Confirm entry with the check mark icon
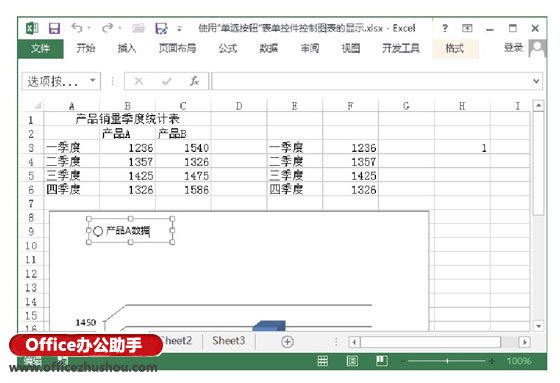 pos(167,81)
